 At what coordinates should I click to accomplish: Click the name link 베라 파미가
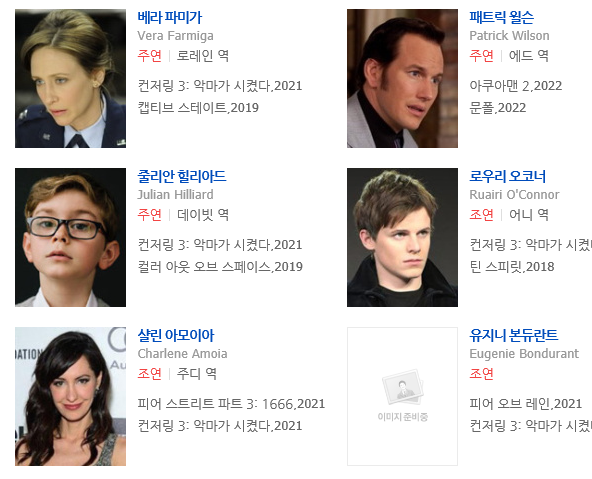pos(170,17)
